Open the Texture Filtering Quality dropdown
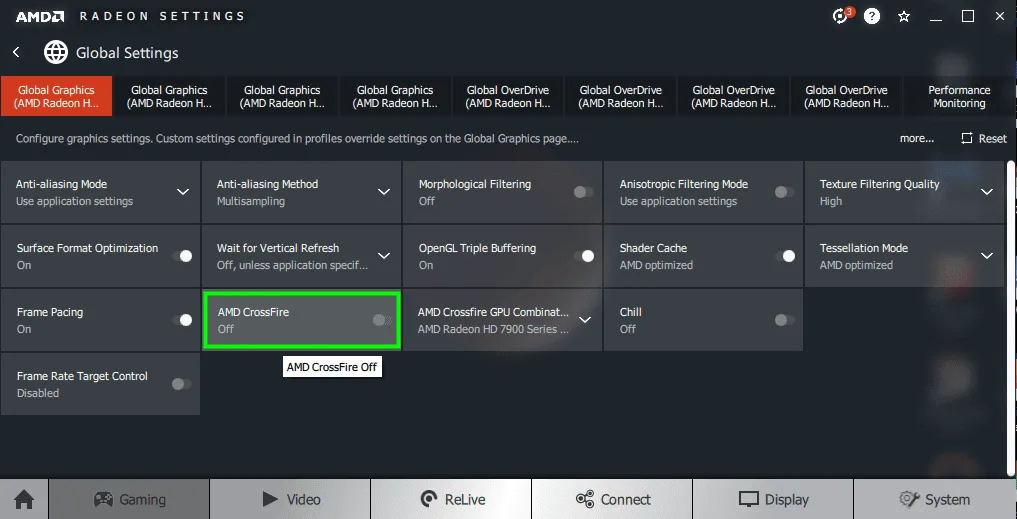 pos(987,192)
